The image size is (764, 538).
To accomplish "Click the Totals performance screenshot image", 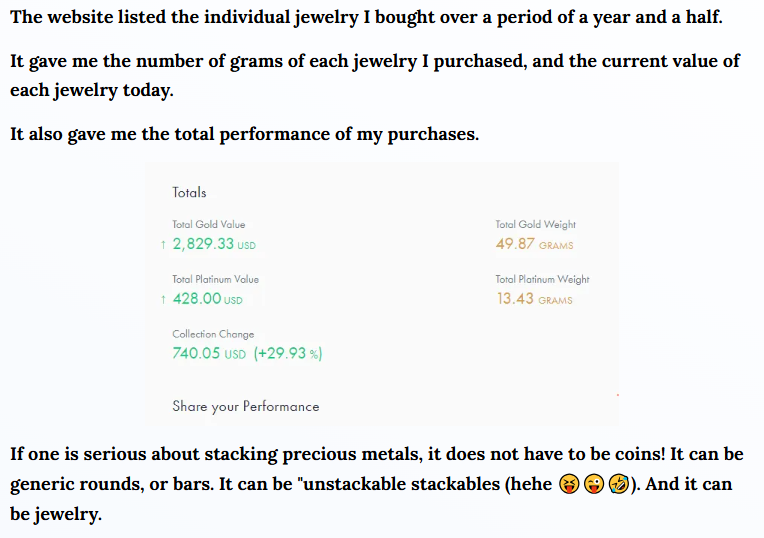I will point(382,294).
